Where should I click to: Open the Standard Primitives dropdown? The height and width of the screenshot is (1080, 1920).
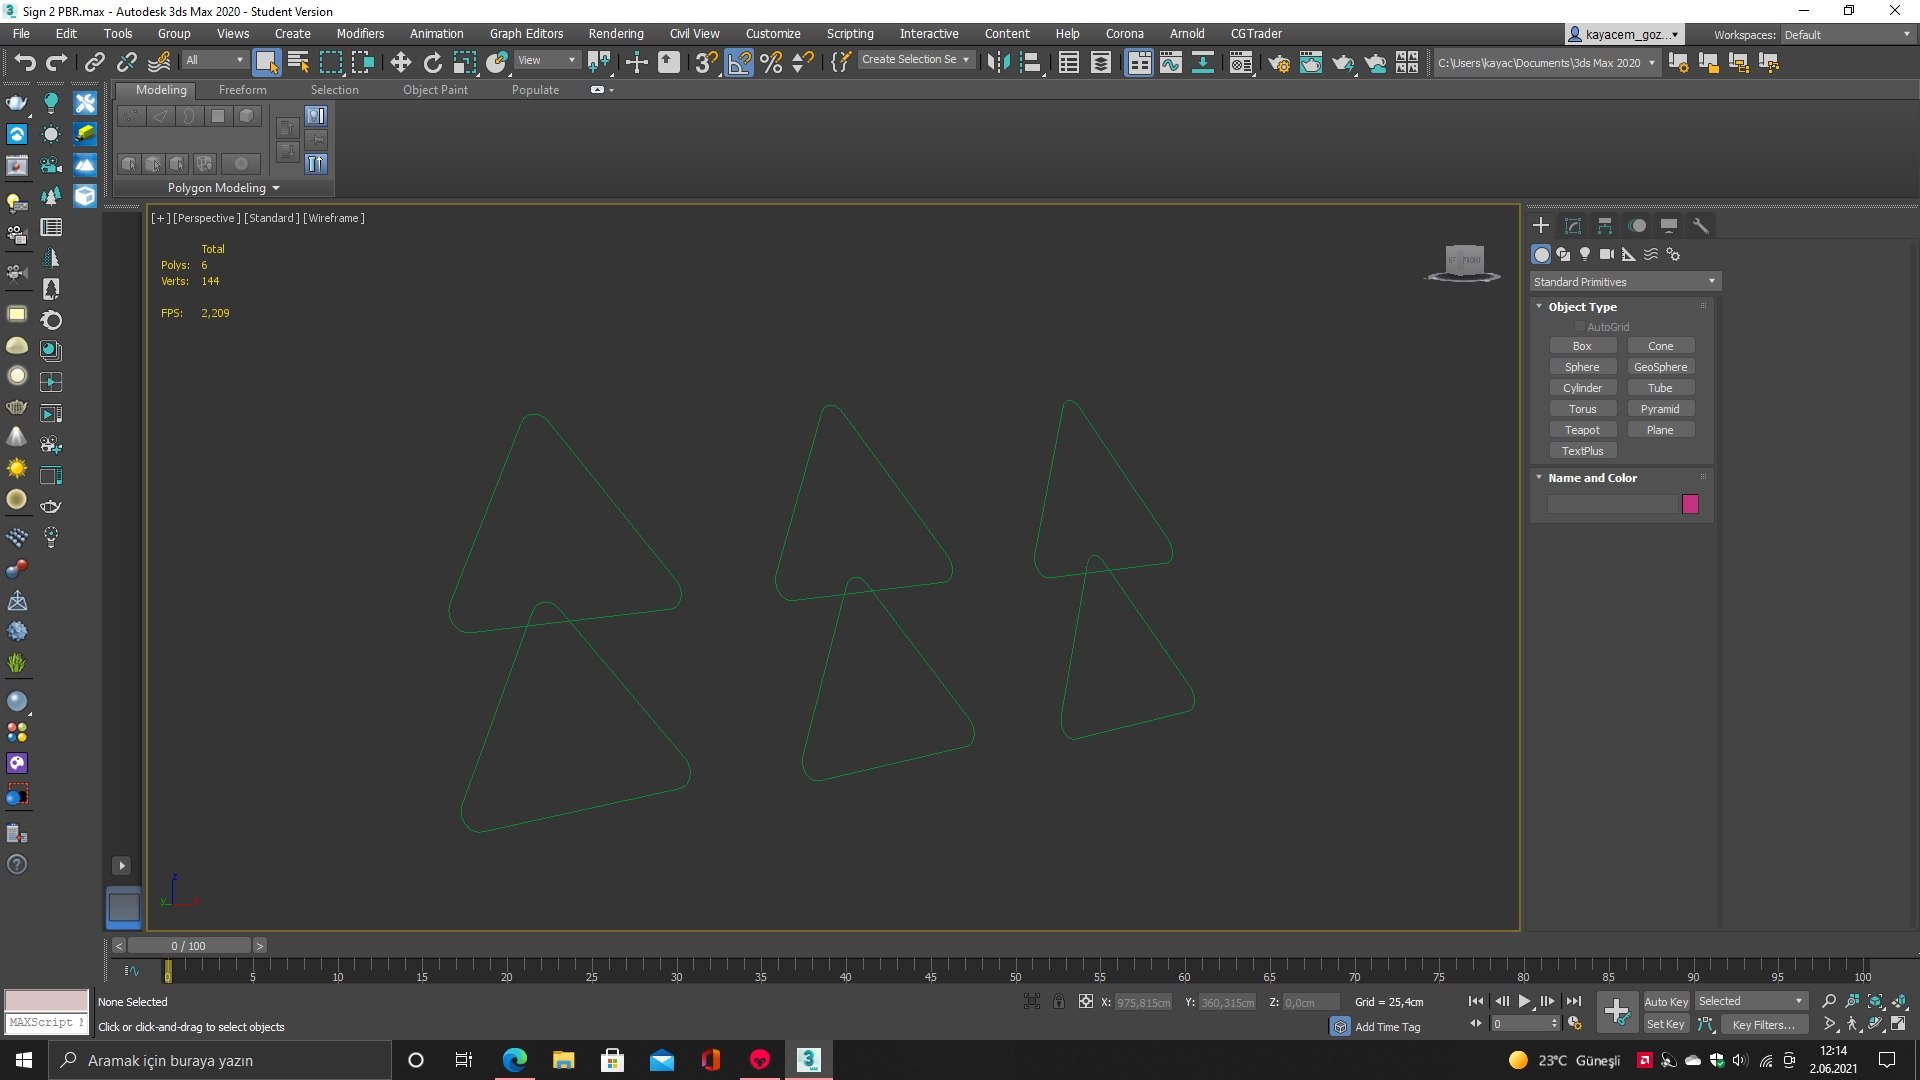(x=1624, y=282)
